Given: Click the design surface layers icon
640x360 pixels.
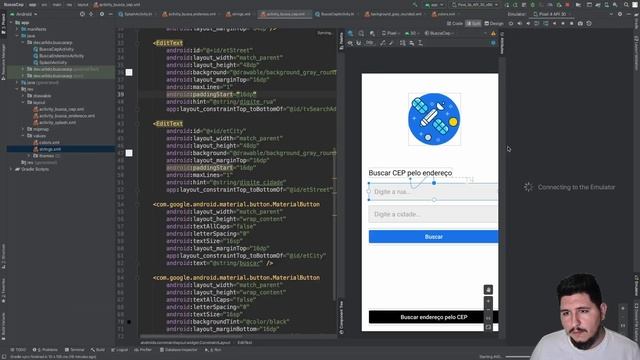Looking at the screenshot, I should pyautogui.click(x=351, y=33).
